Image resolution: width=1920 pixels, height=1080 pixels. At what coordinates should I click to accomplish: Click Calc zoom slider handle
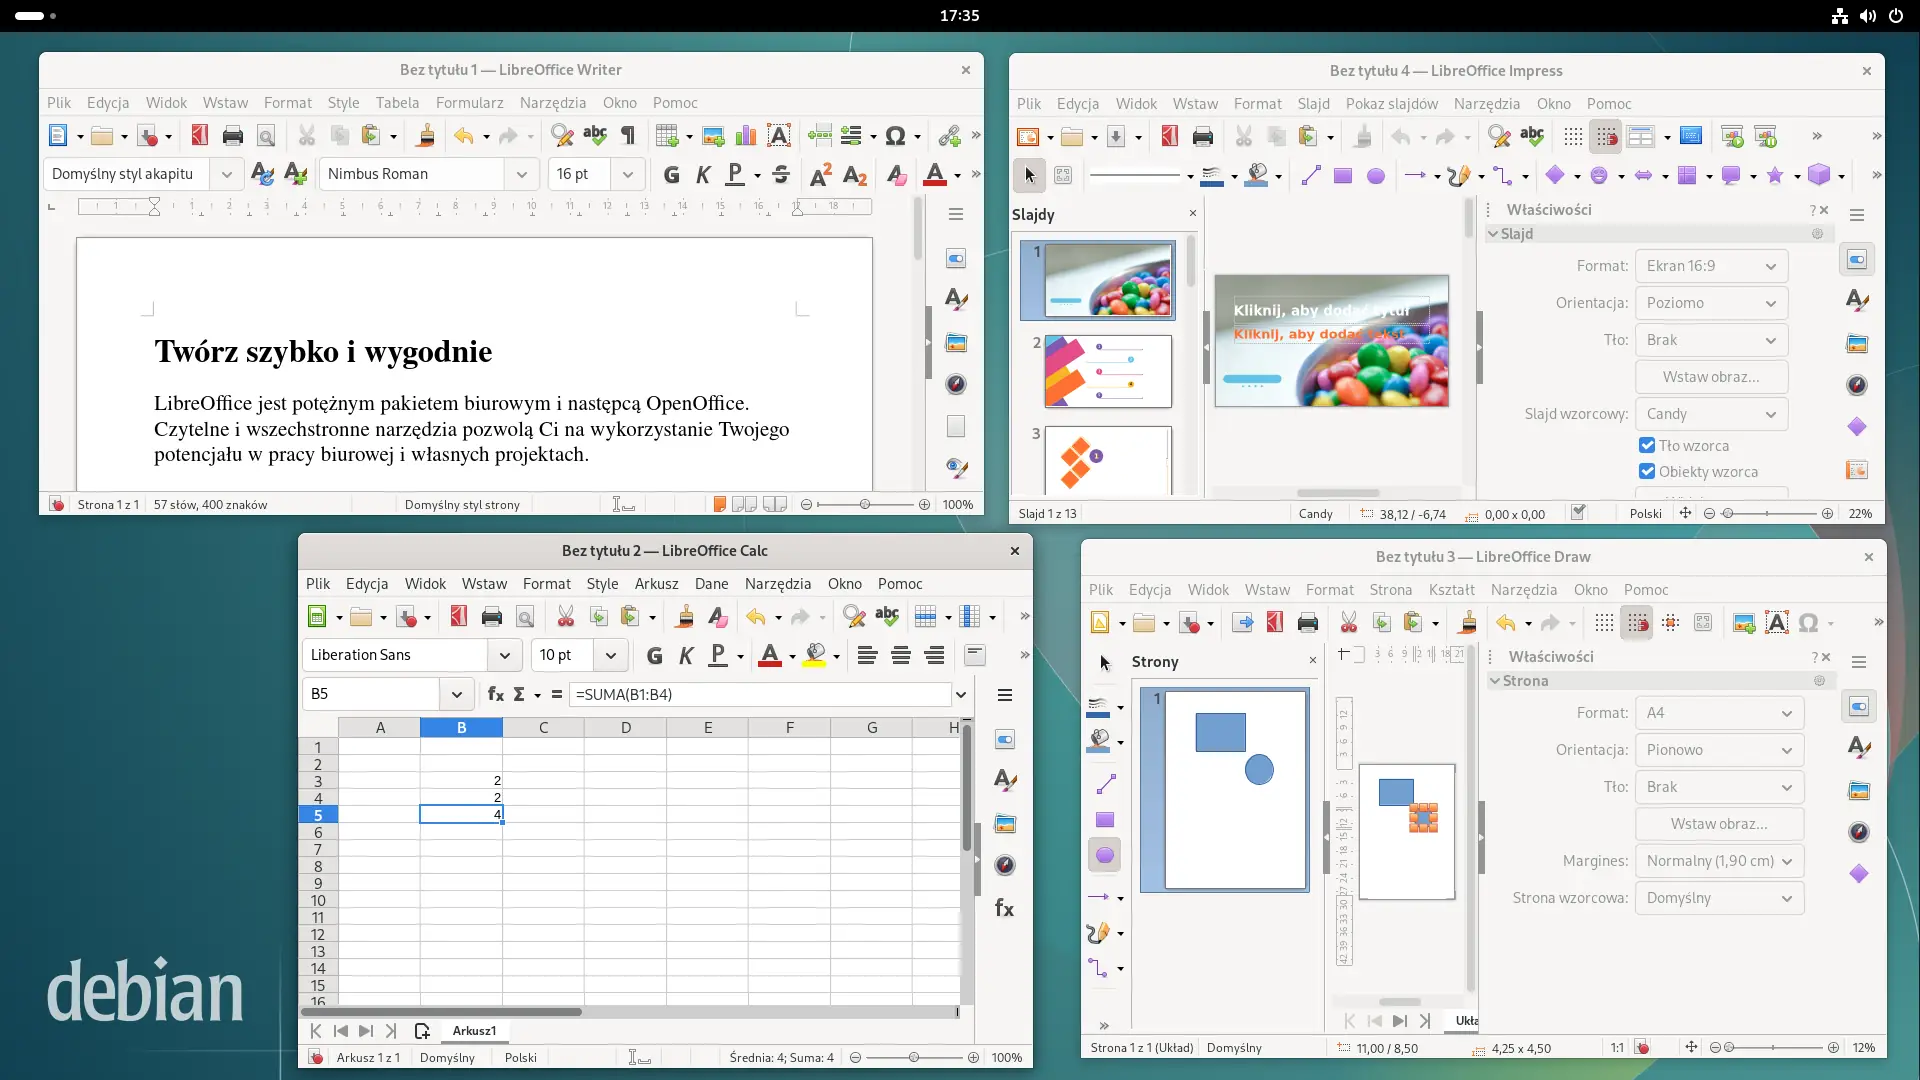[x=913, y=1058]
